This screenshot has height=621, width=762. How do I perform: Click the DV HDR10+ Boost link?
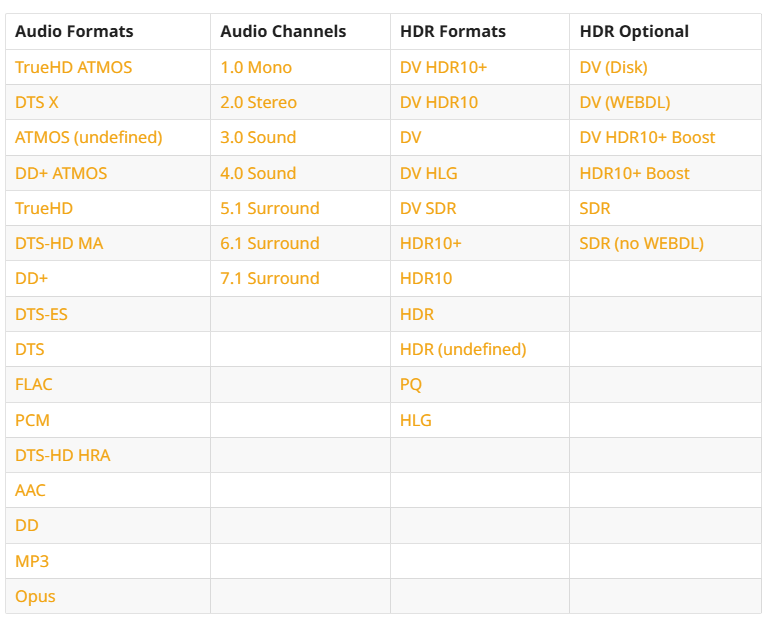[x=647, y=138]
